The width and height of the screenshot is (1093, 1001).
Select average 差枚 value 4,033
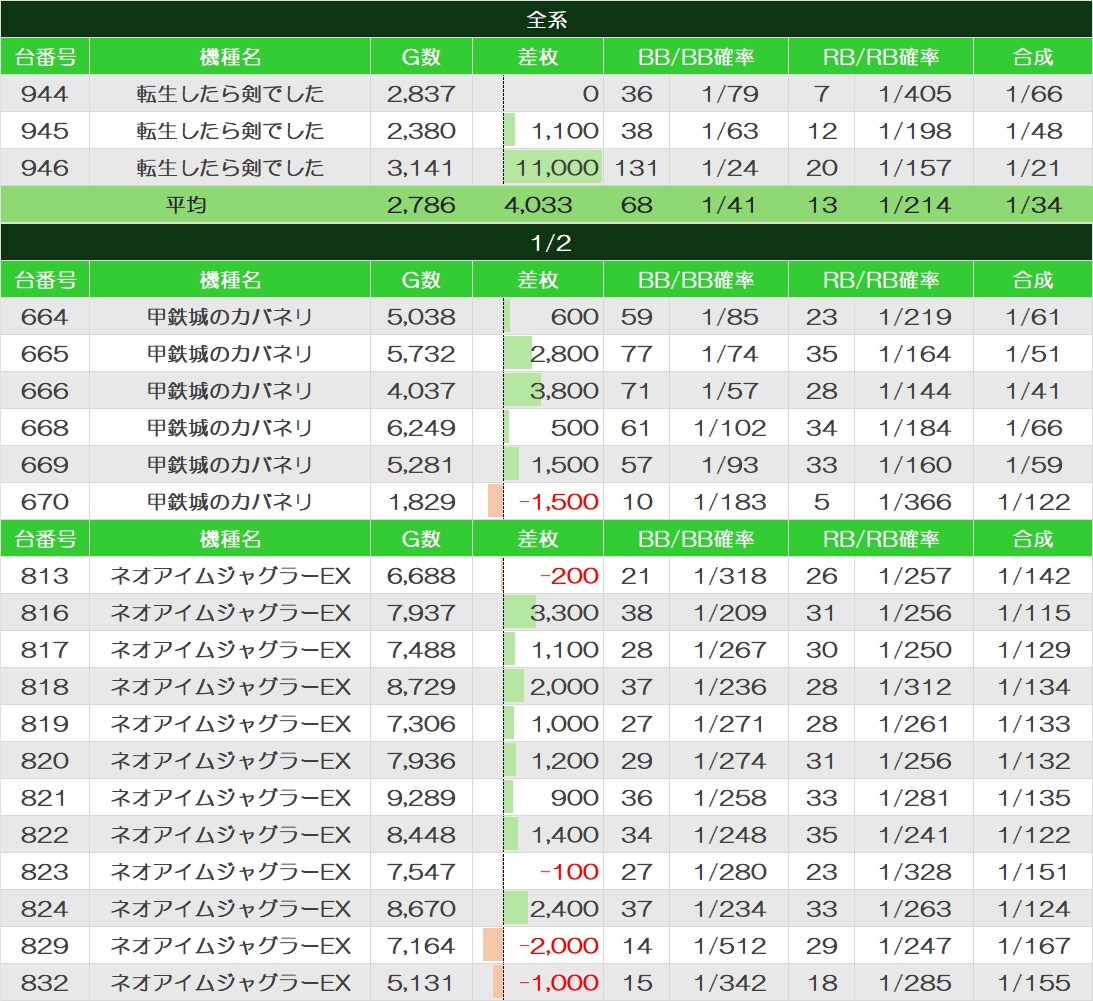(537, 205)
